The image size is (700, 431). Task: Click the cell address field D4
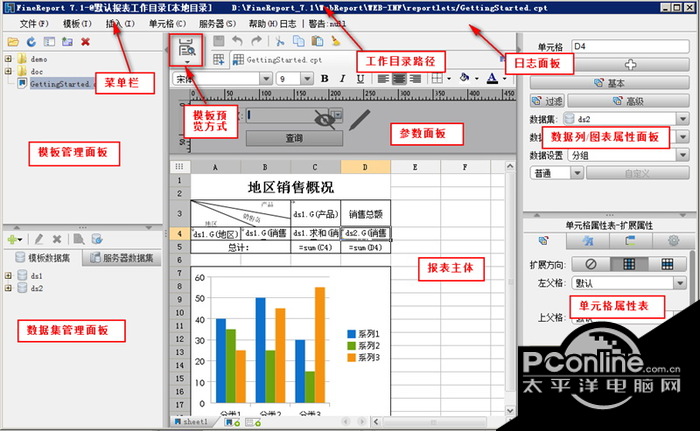(631, 46)
